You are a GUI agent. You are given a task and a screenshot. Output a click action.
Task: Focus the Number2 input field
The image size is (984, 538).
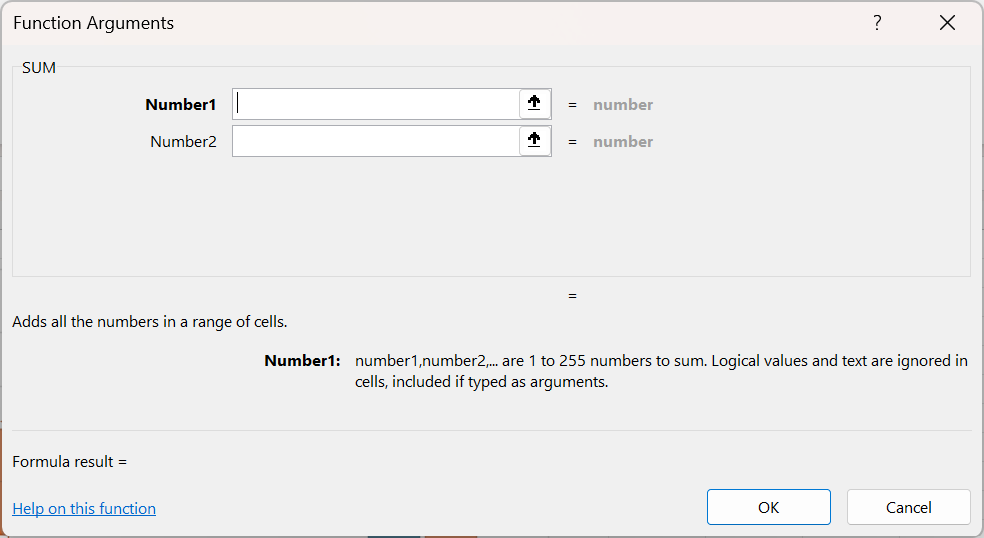[376, 141]
